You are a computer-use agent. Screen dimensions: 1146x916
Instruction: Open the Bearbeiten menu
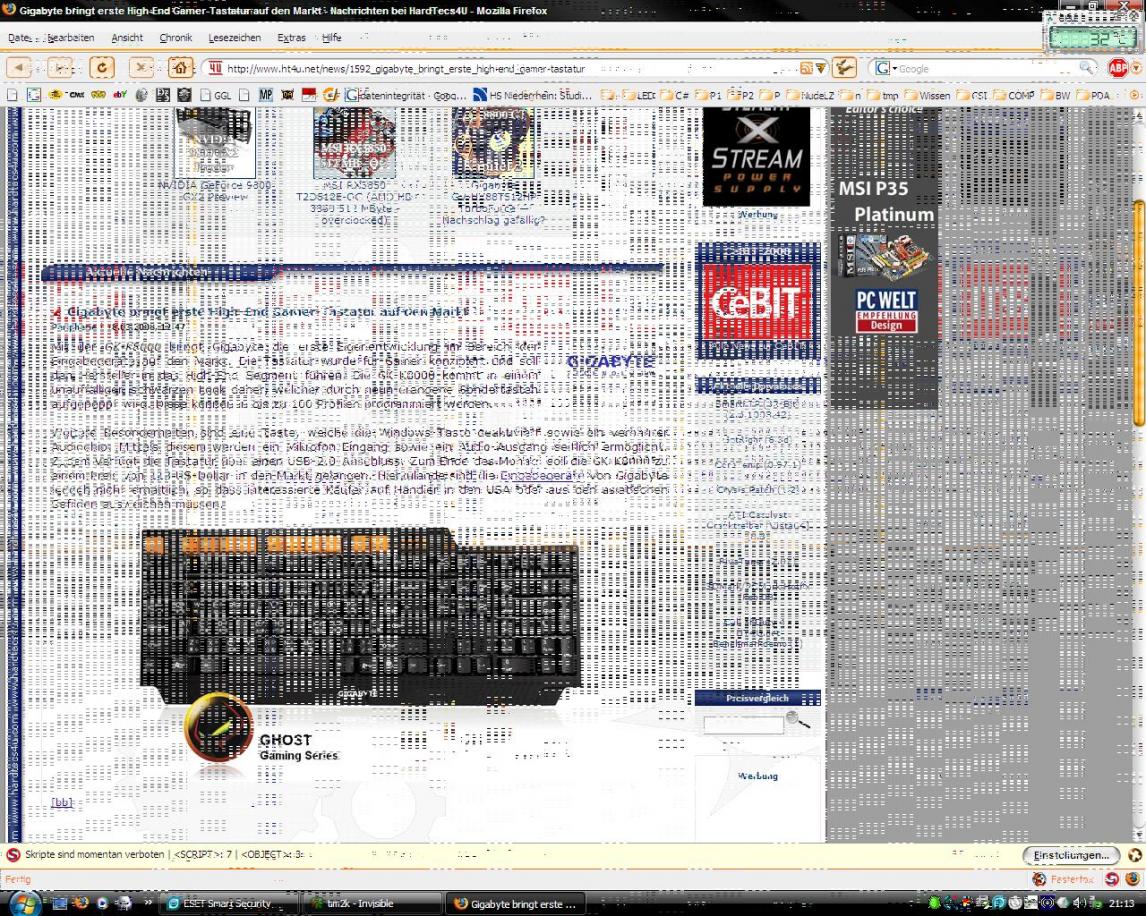pos(70,37)
